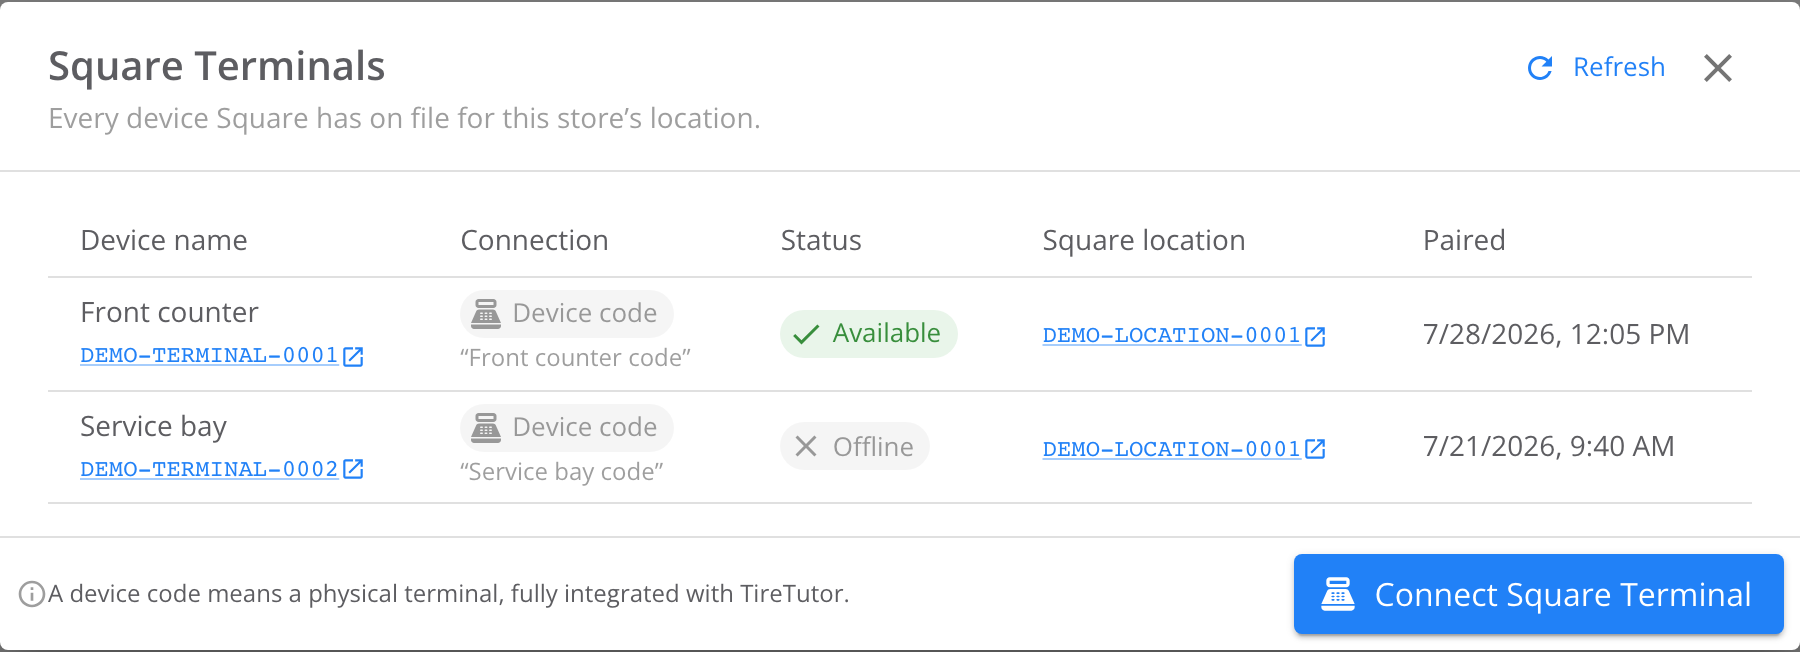Click terminal icon in Service bay Device code chip
The width and height of the screenshot is (1800, 652).
point(486,428)
